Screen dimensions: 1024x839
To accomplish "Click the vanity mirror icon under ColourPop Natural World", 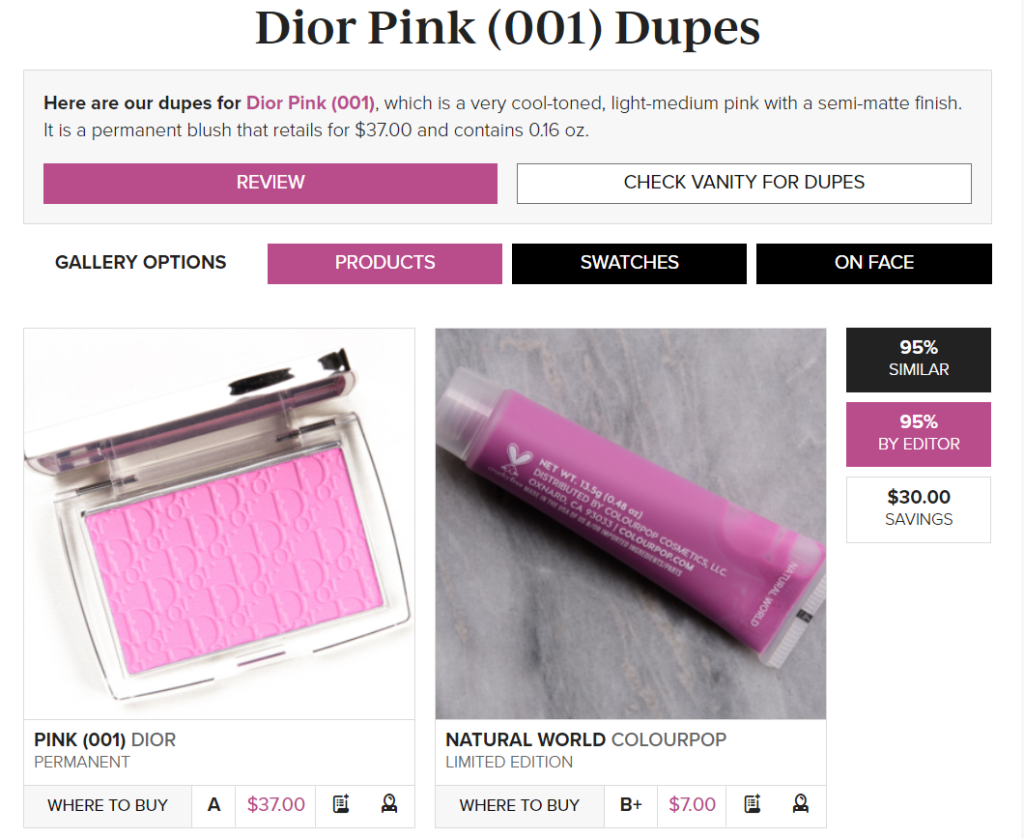I will pyautogui.click(x=801, y=804).
